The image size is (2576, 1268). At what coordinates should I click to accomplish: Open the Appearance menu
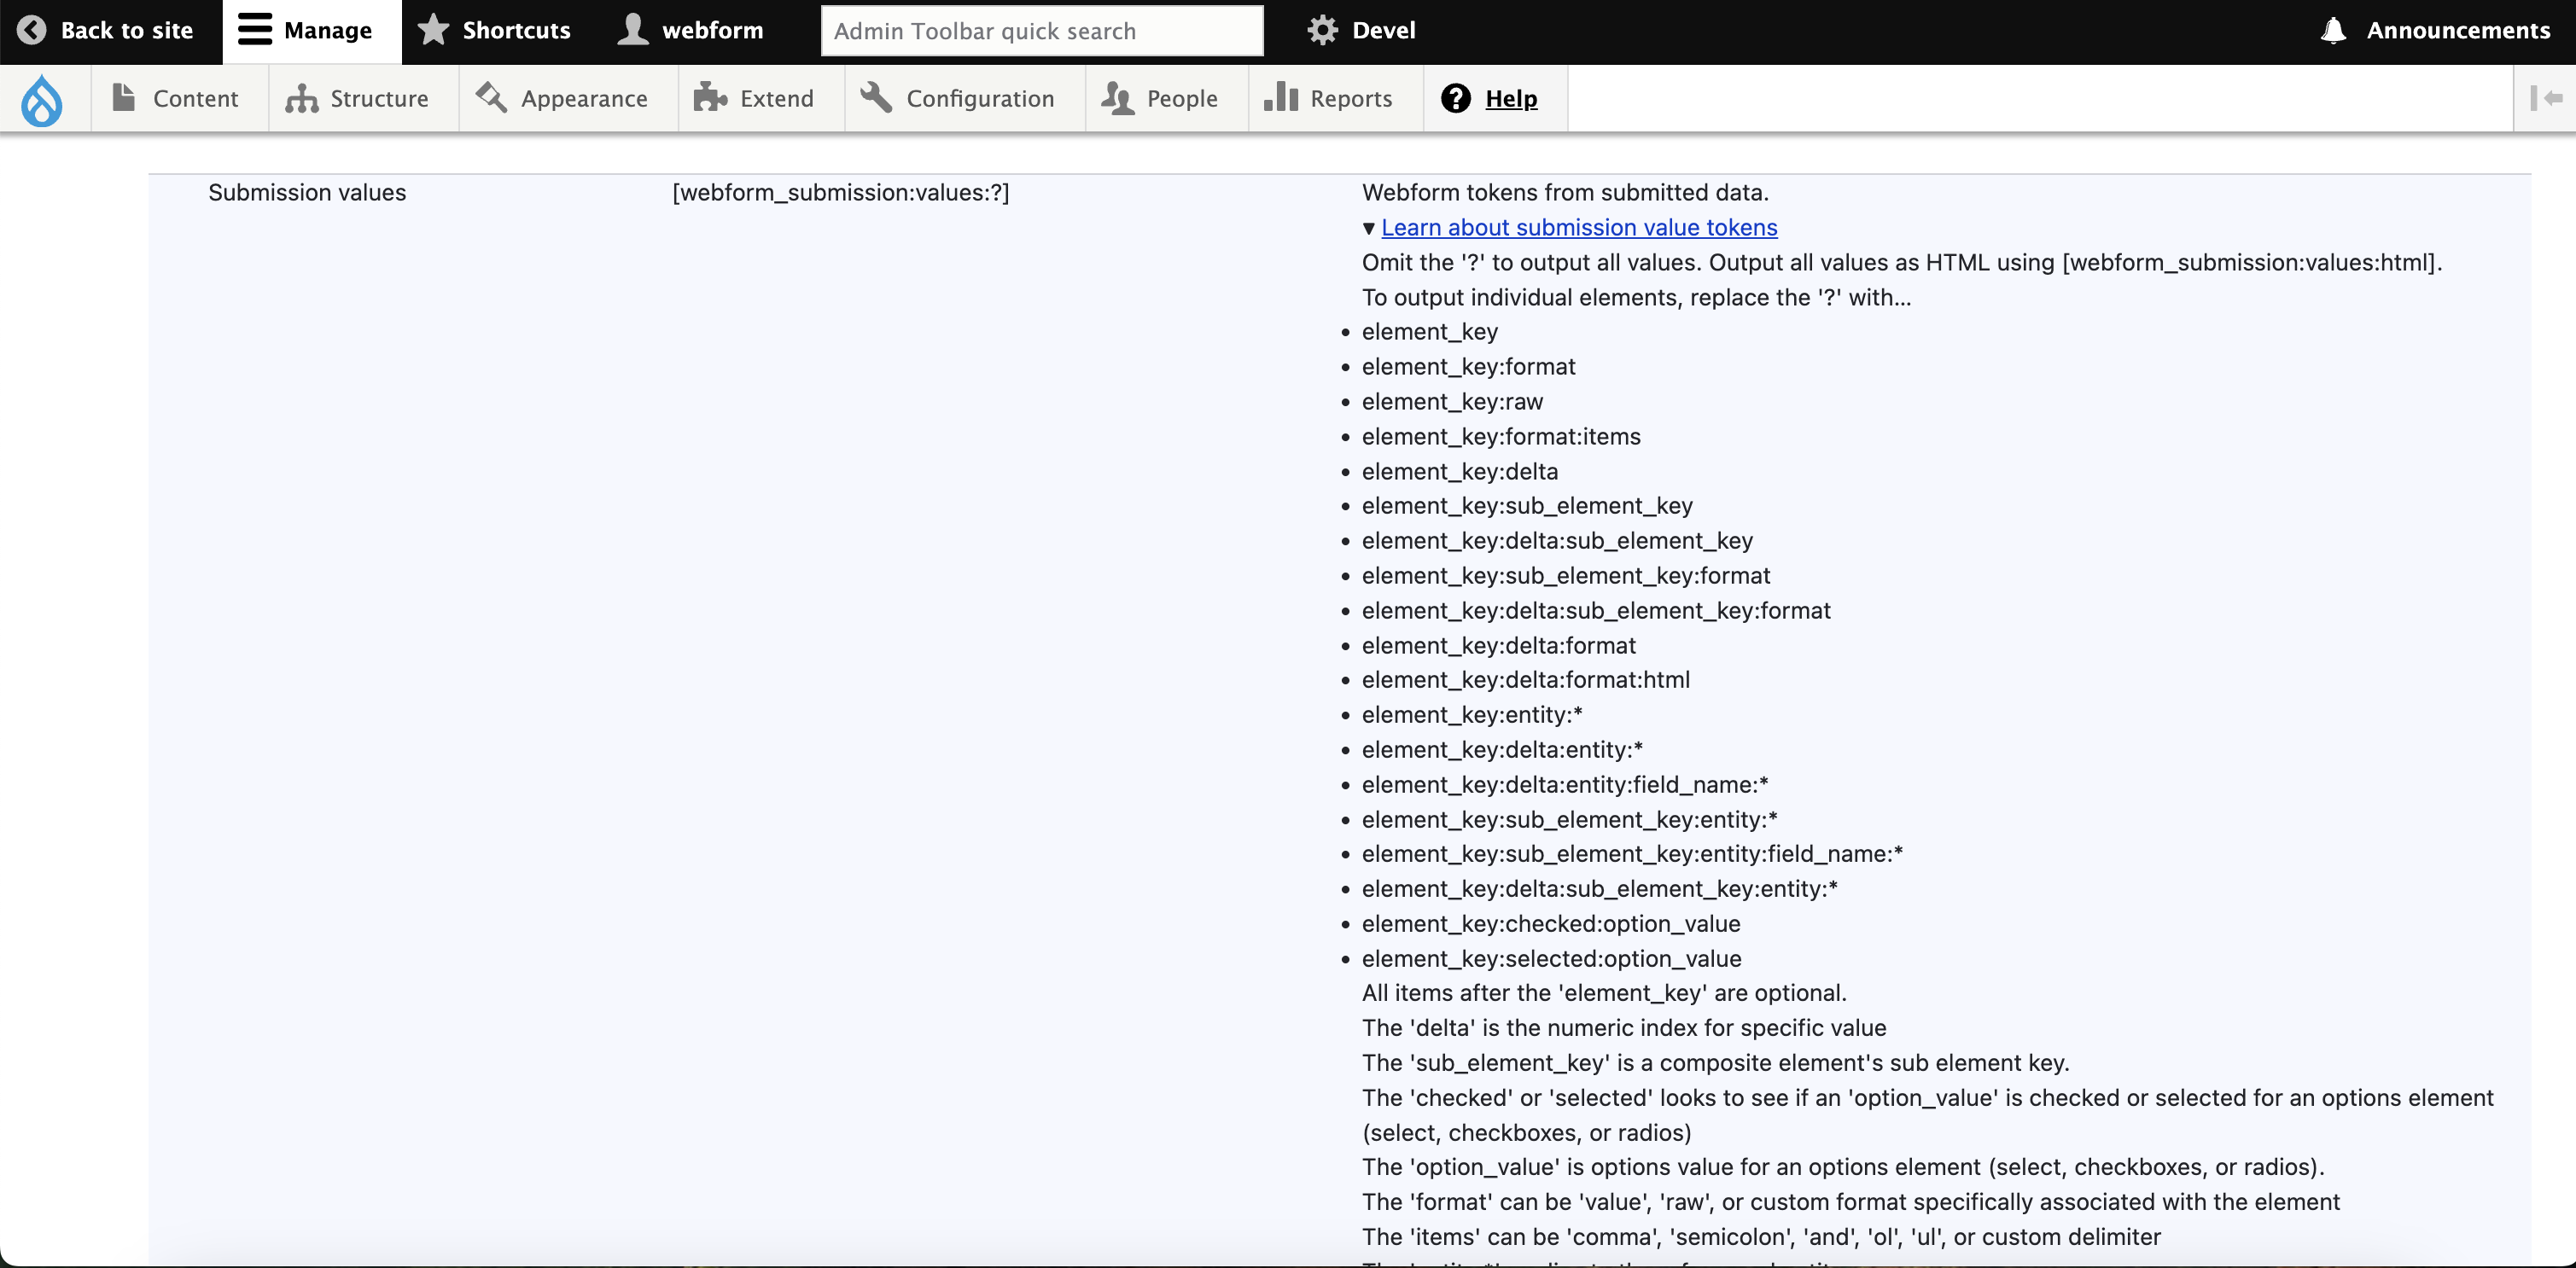(563, 98)
